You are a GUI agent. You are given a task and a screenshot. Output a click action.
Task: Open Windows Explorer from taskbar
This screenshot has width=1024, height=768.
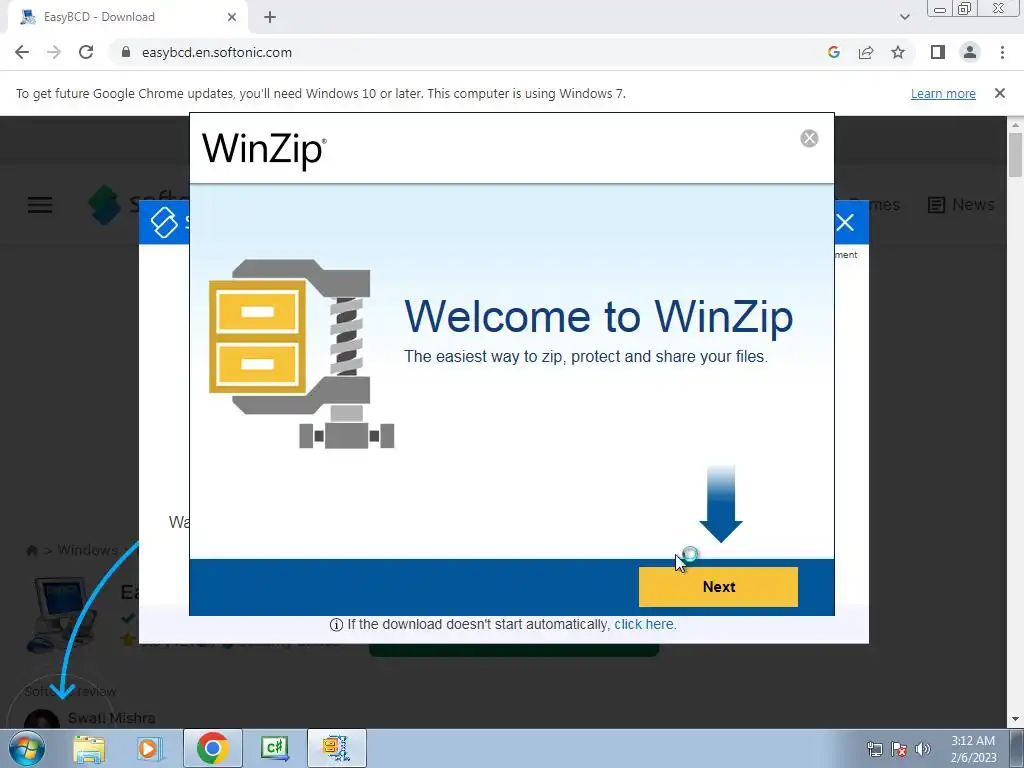[x=89, y=748]
